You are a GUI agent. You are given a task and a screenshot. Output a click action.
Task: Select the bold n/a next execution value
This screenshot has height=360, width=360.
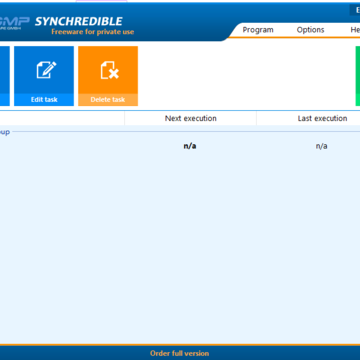point(190,146)
